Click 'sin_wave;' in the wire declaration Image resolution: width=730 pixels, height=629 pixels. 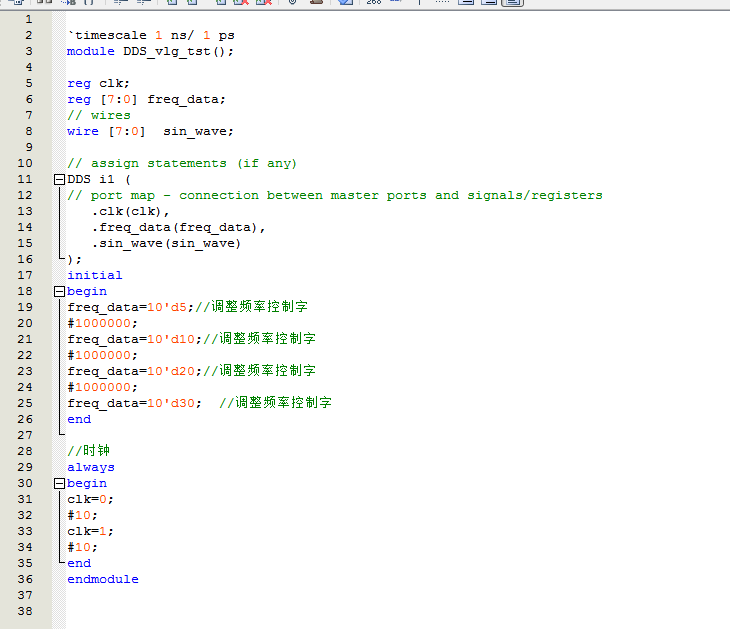tap(198, 132)
